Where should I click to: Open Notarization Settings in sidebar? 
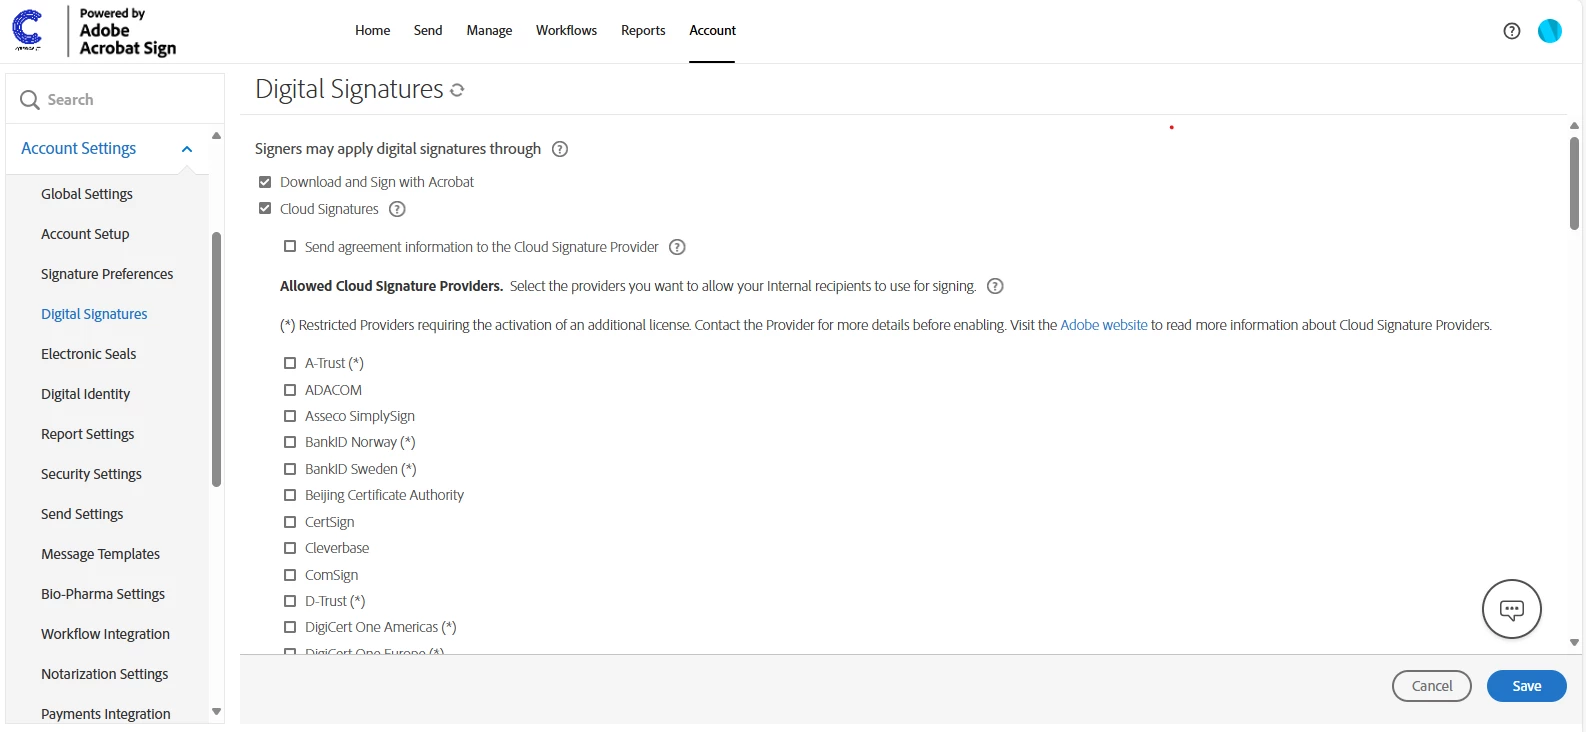[104, 674]
